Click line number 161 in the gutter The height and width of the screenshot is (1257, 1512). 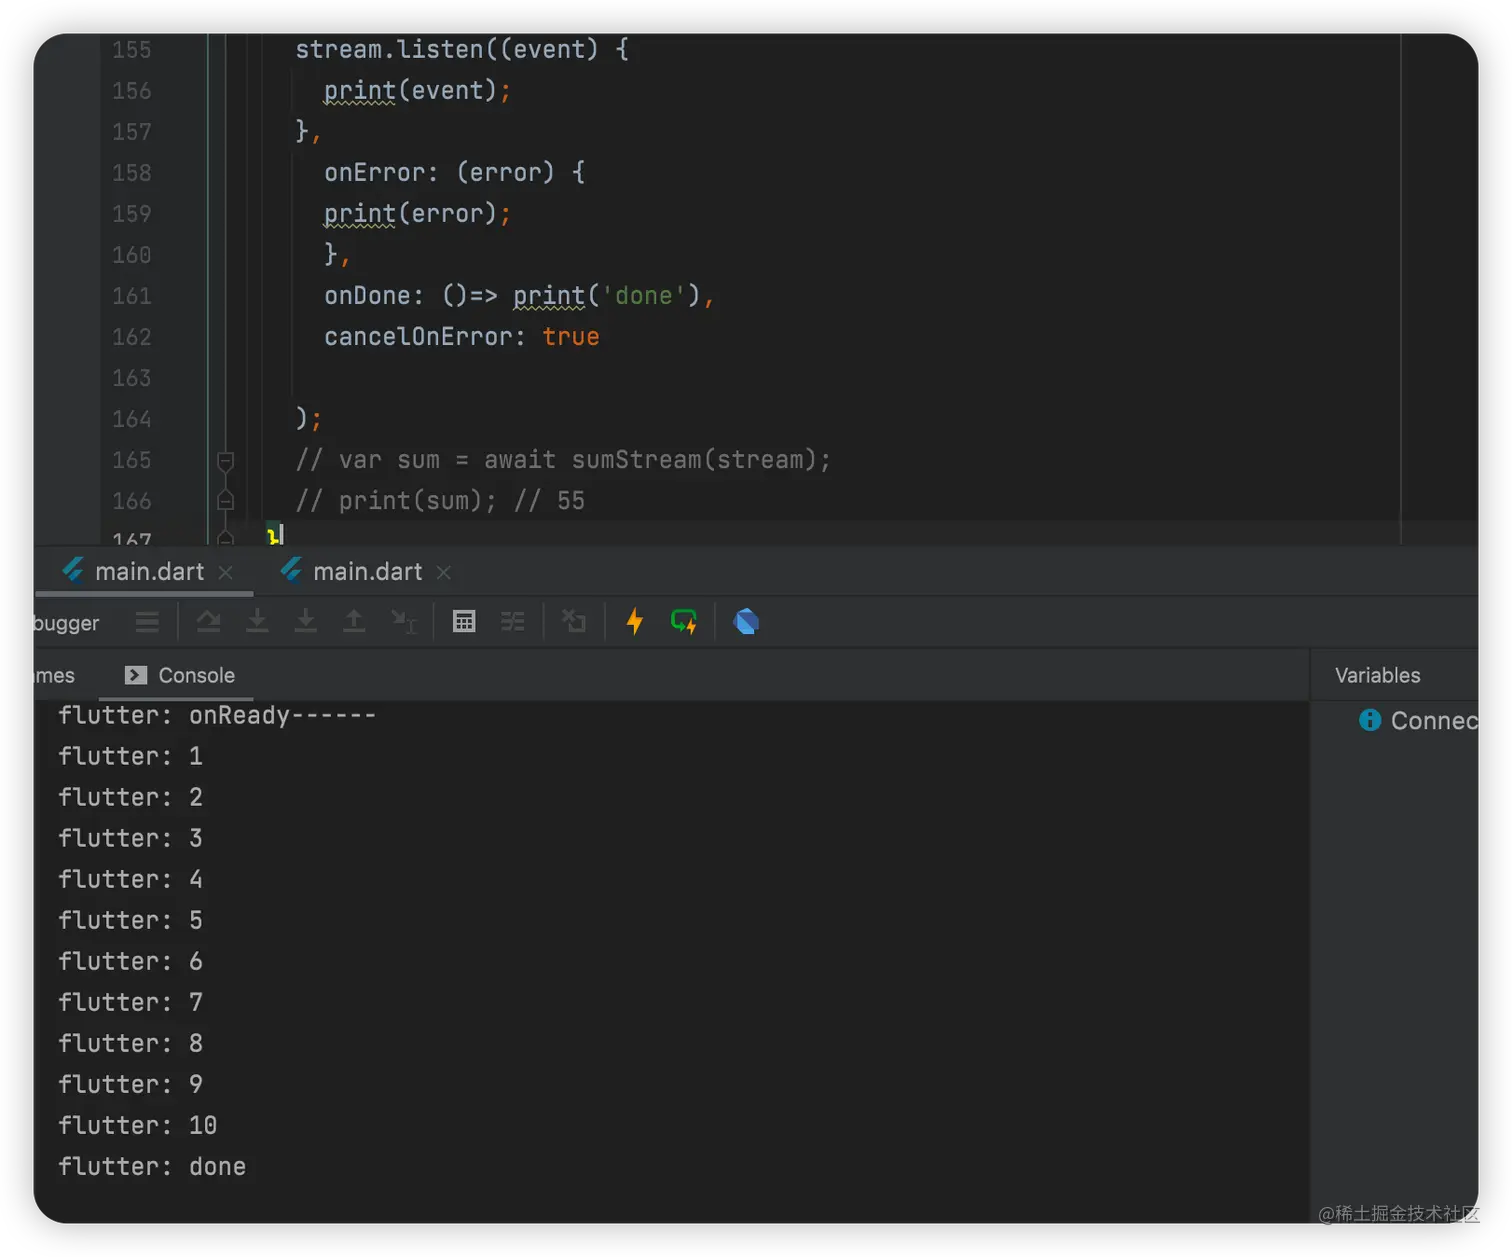(x=131, y=296)
